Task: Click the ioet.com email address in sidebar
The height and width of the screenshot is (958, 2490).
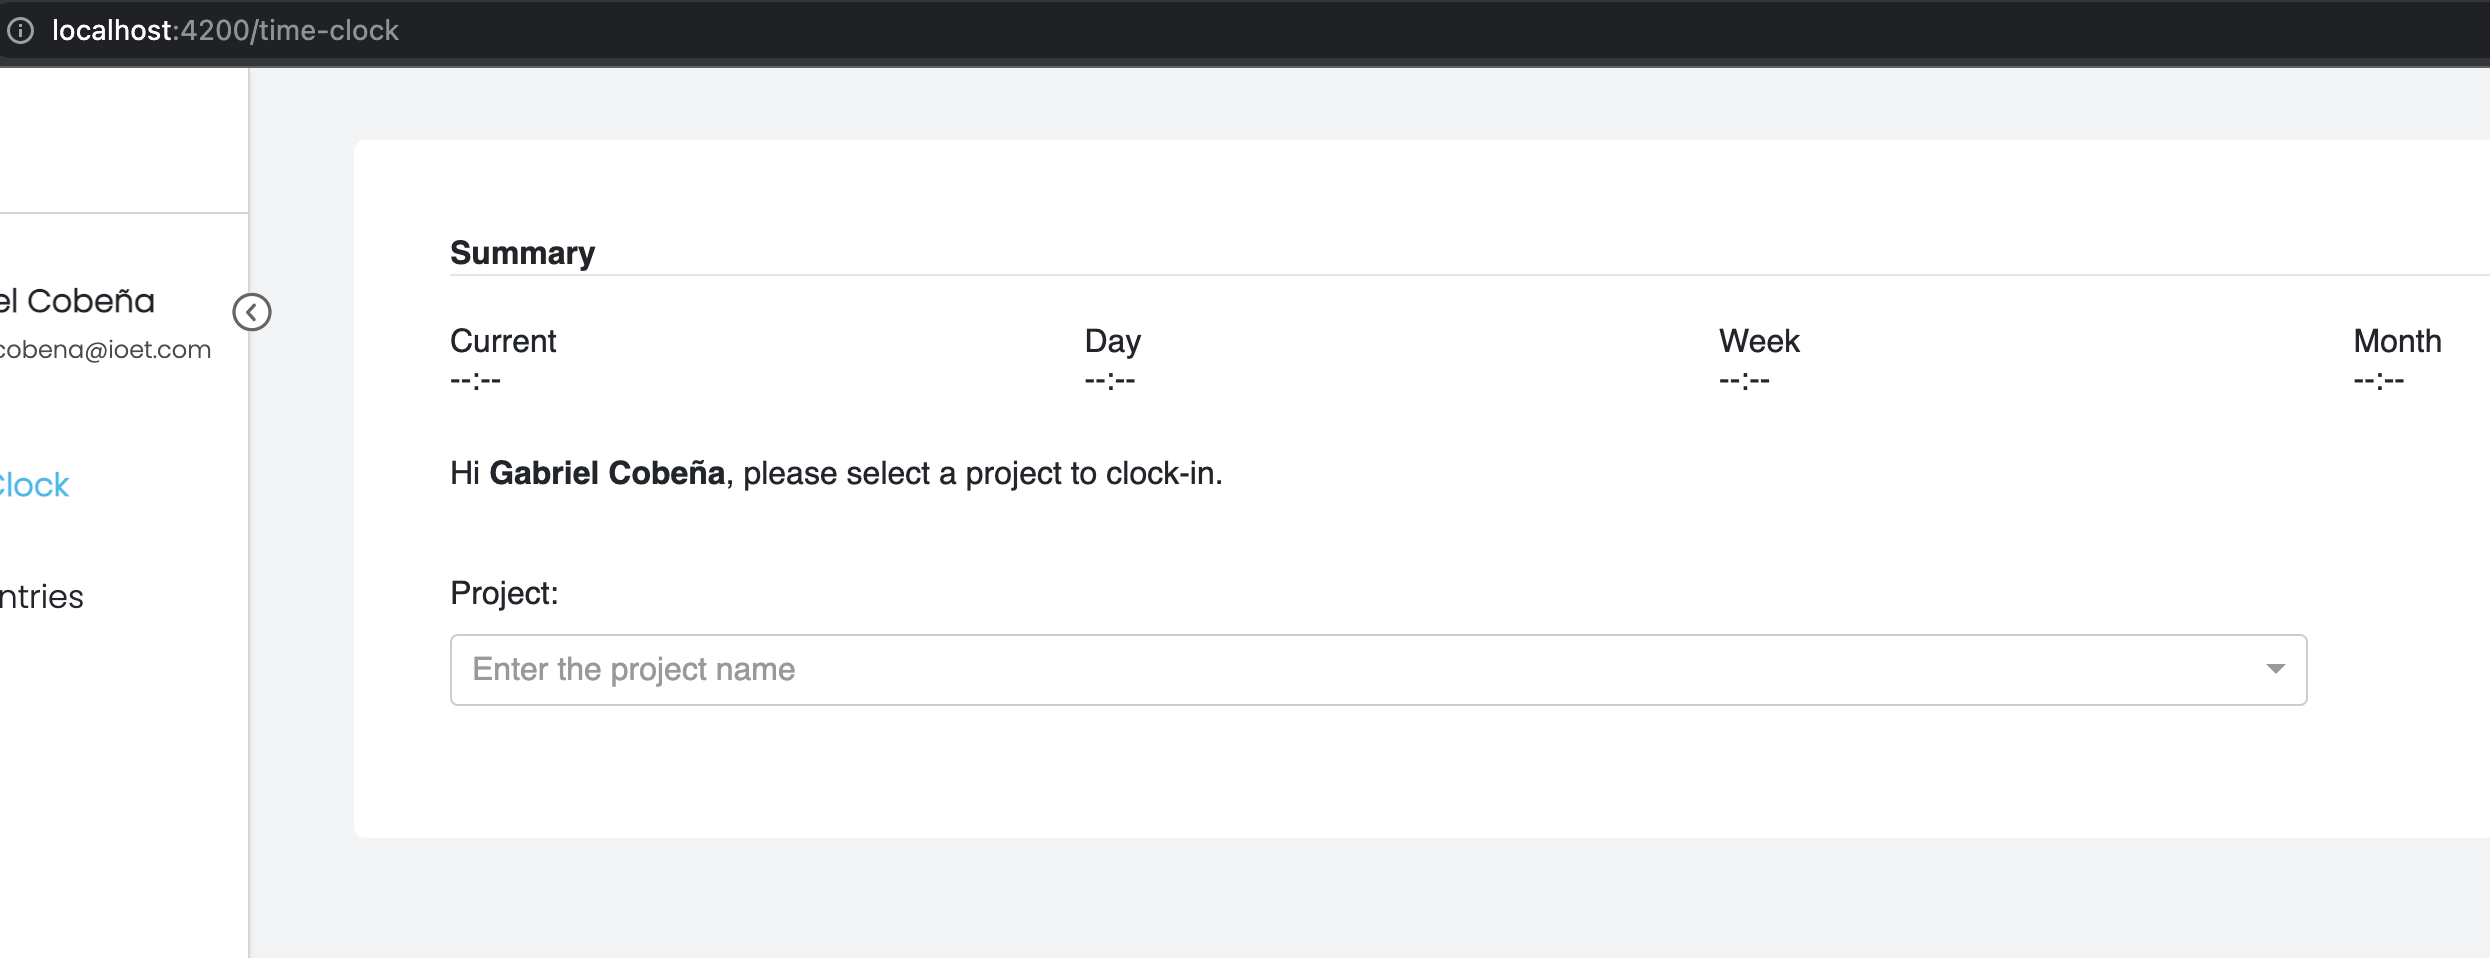Action: click(x=105, y=350)
